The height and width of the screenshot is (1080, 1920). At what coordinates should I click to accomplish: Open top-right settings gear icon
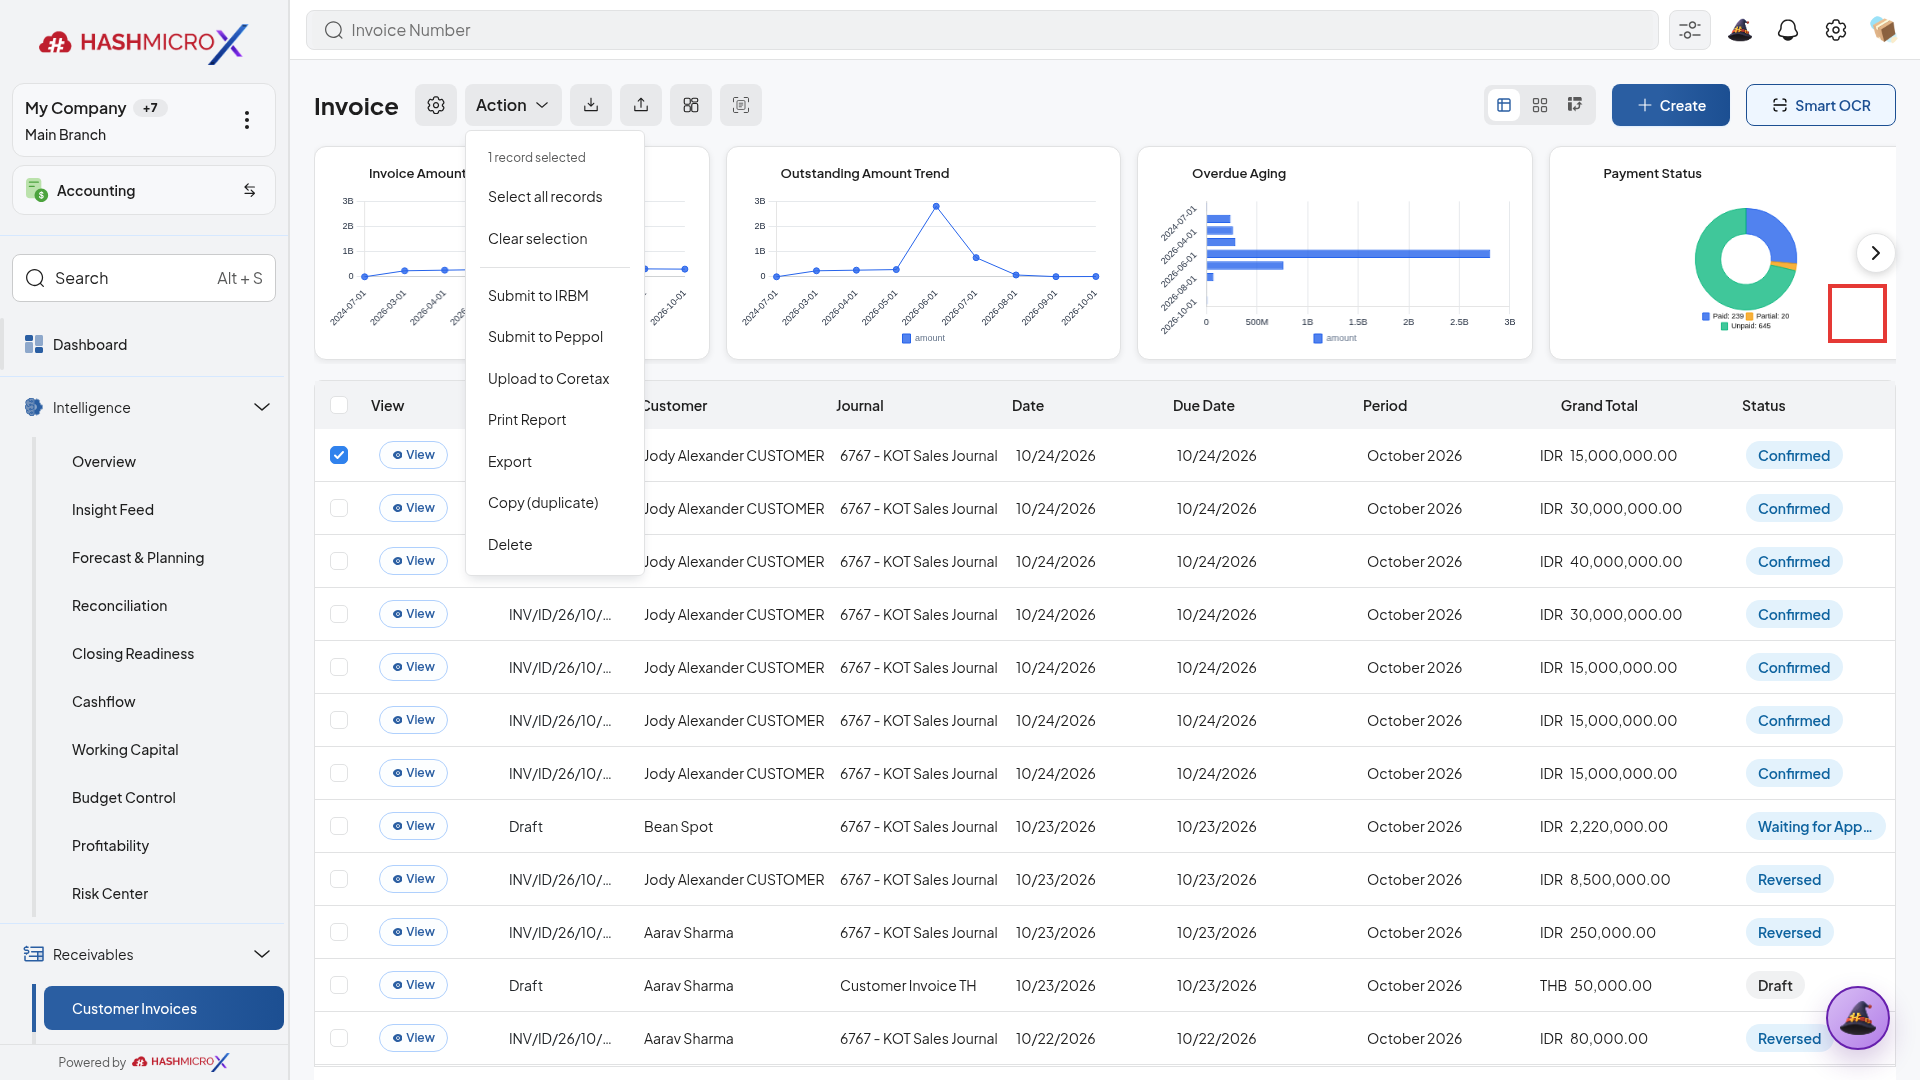point(1836,30)
